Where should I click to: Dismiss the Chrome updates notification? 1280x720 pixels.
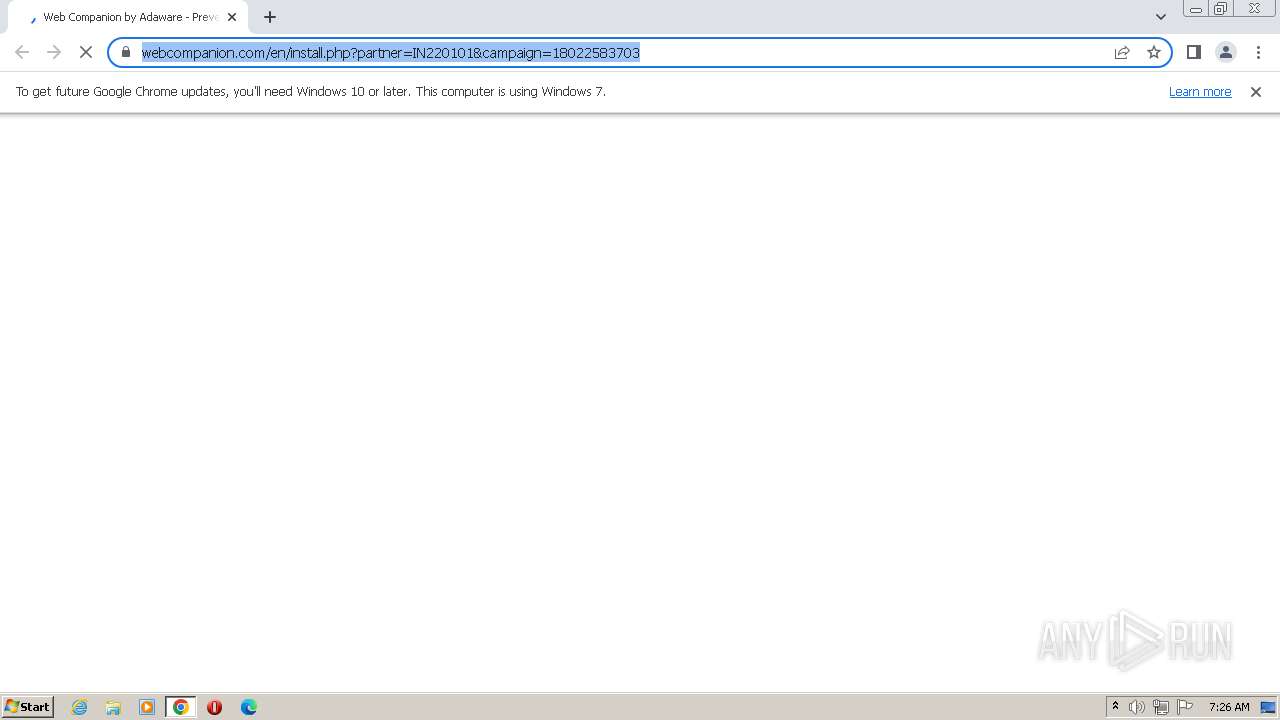point(1256,92)
